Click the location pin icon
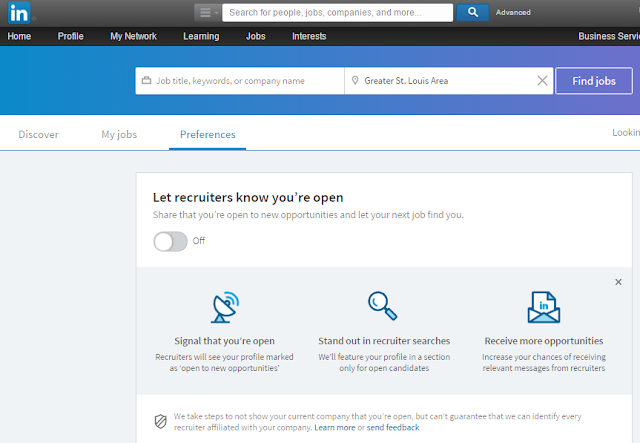640x443 pixels. [x=355, y=80]
